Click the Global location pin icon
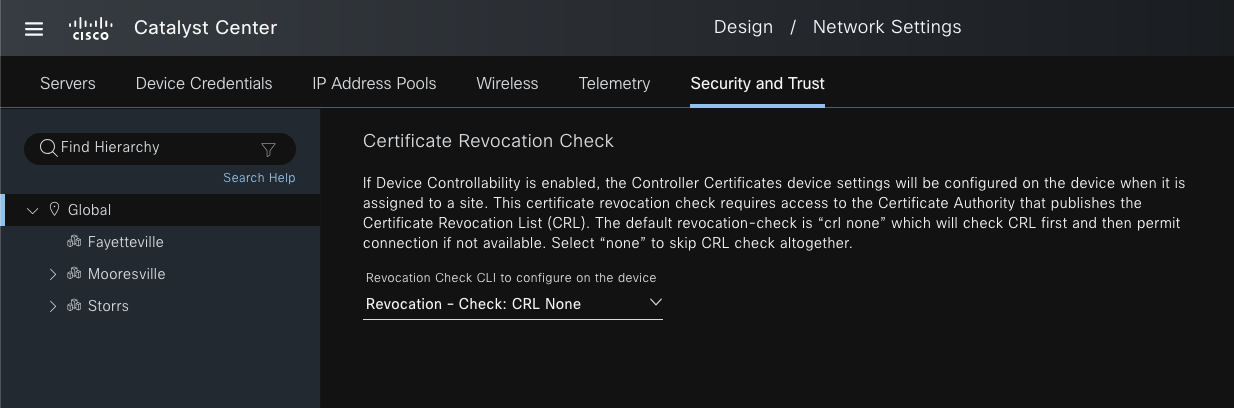 [54, 210]
